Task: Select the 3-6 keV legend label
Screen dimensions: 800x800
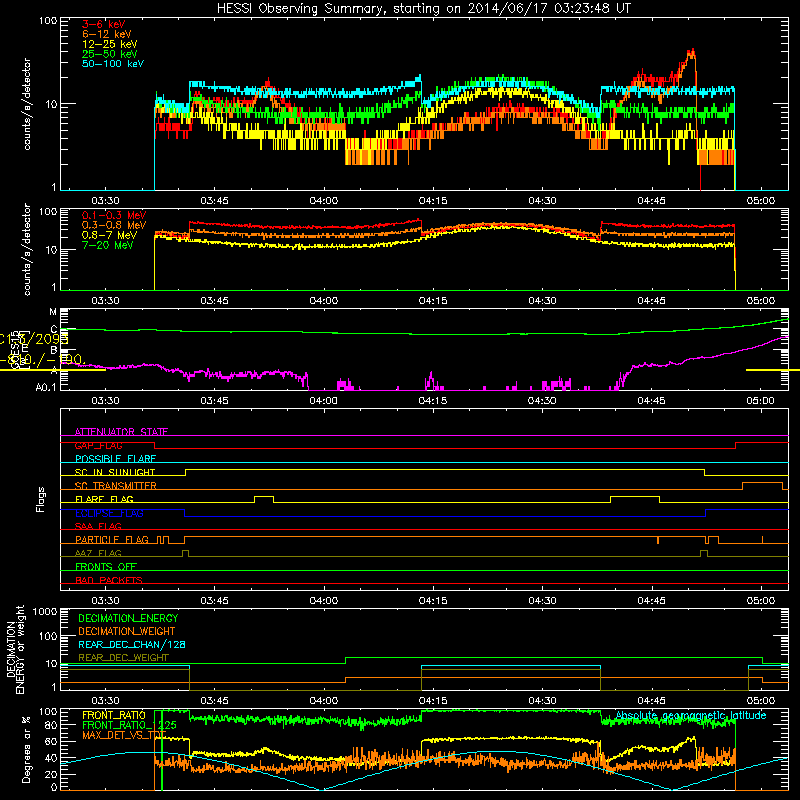Action: point(103,24)
